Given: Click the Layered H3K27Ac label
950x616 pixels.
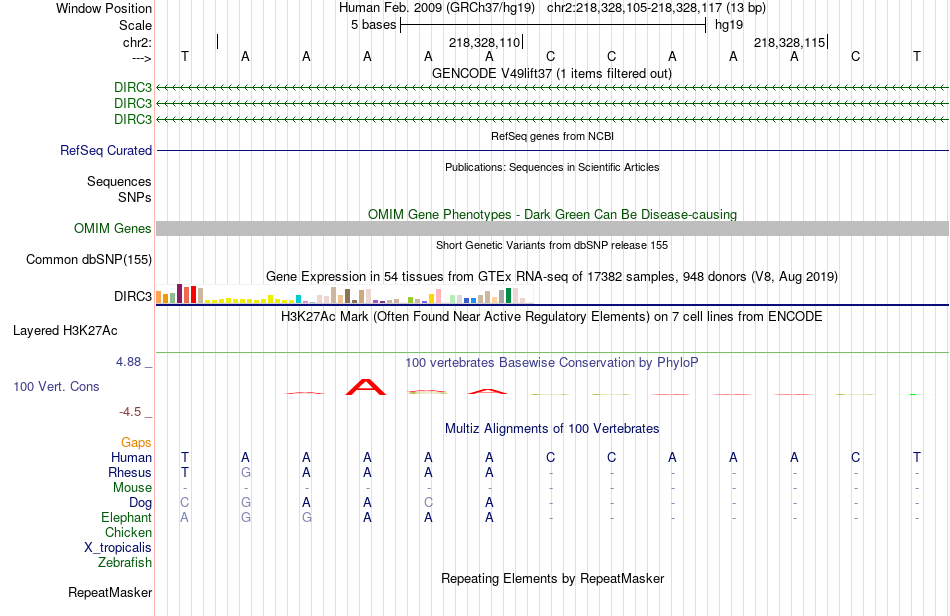Looking at the screenshot, I should [65, 331].
